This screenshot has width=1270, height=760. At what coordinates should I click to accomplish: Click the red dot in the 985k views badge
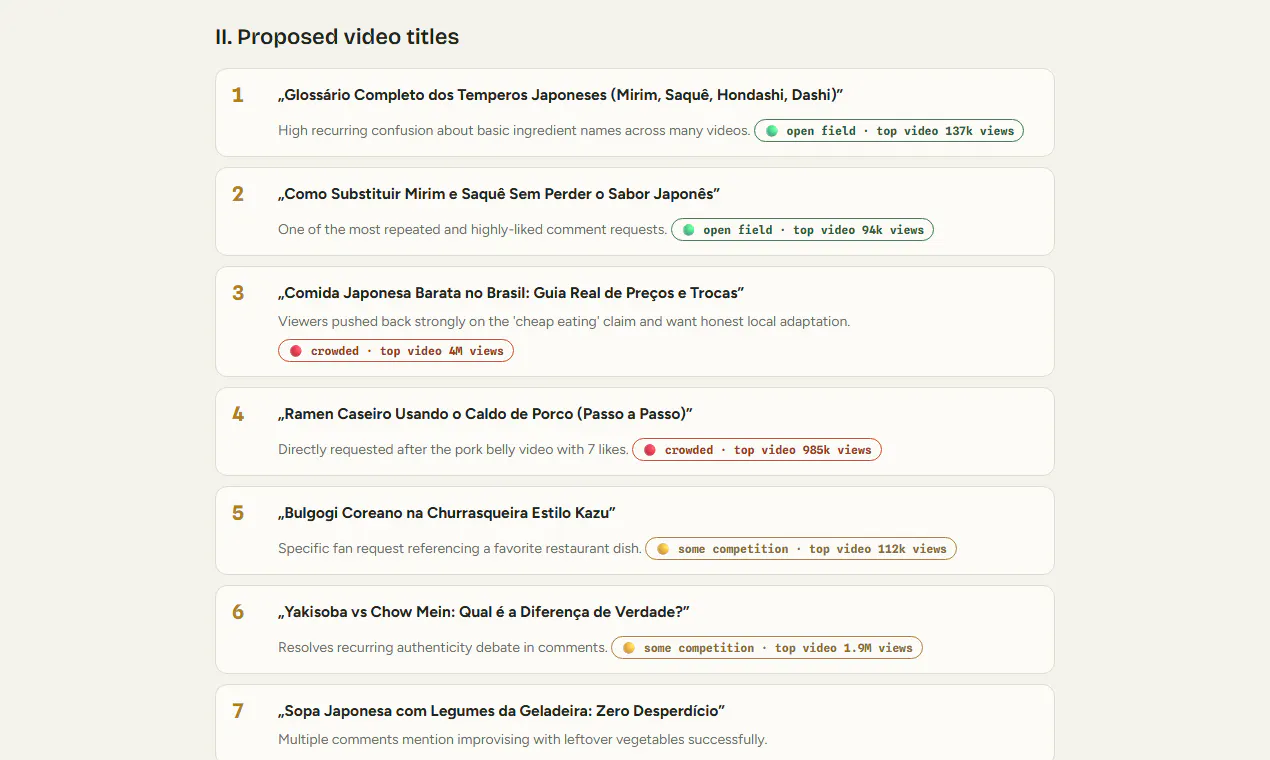[x=650, y=450]
